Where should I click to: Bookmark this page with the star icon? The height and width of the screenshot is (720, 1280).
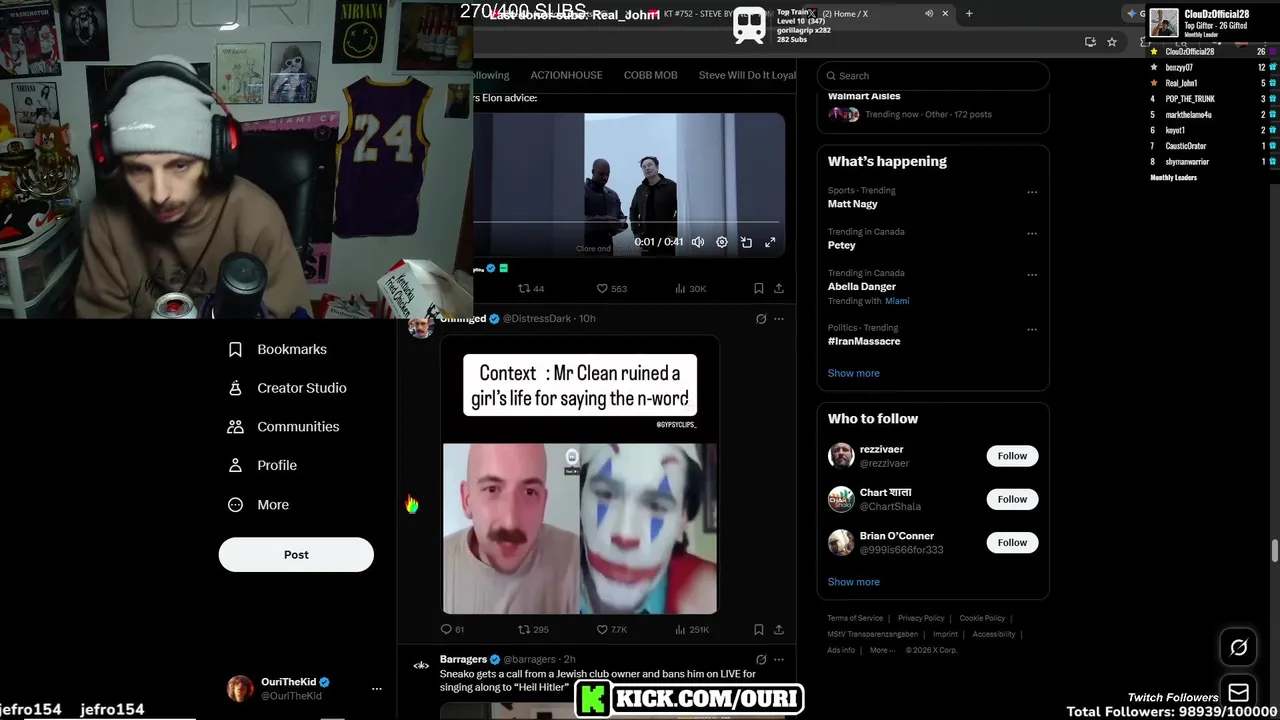[x=1112, y=42]
